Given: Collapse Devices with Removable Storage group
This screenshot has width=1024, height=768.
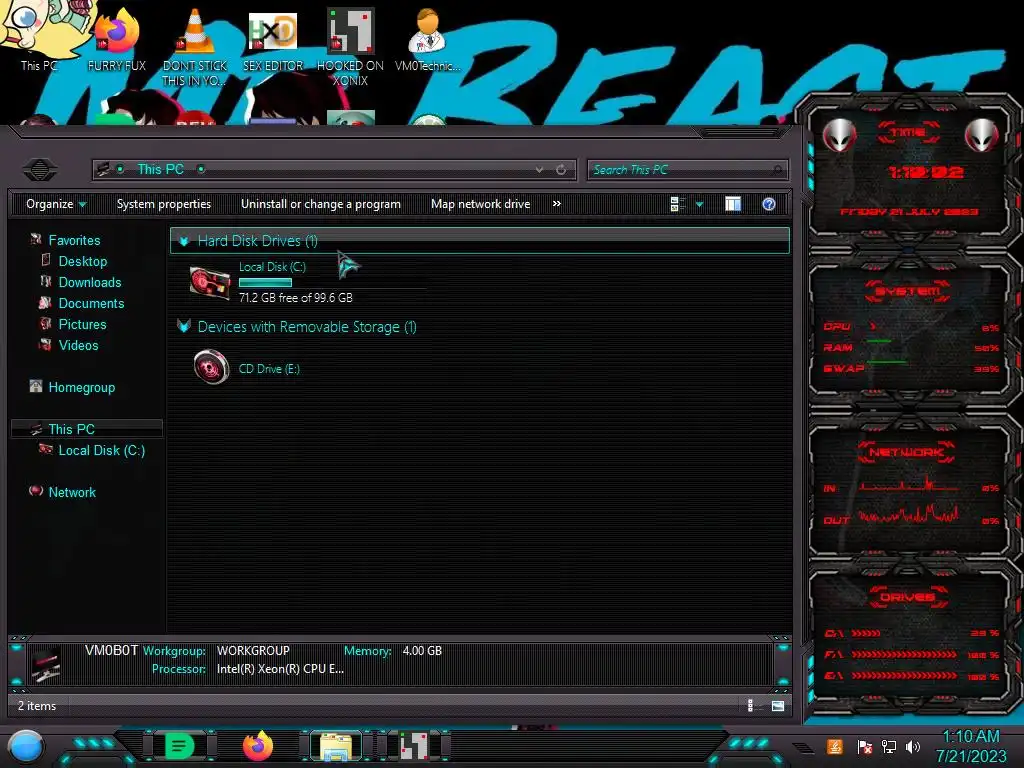Looking at the screenshot, I should click(x=184, y=327).
